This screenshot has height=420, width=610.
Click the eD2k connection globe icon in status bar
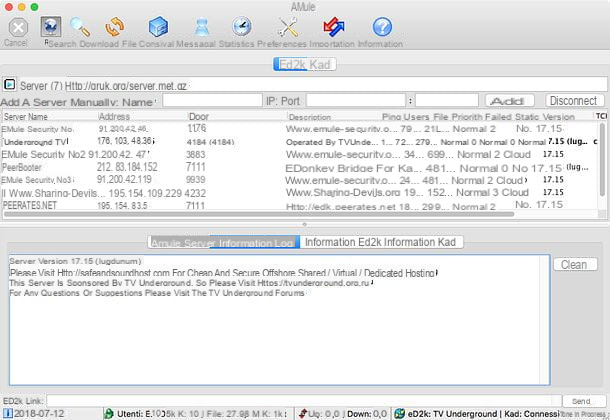(400, 414)
